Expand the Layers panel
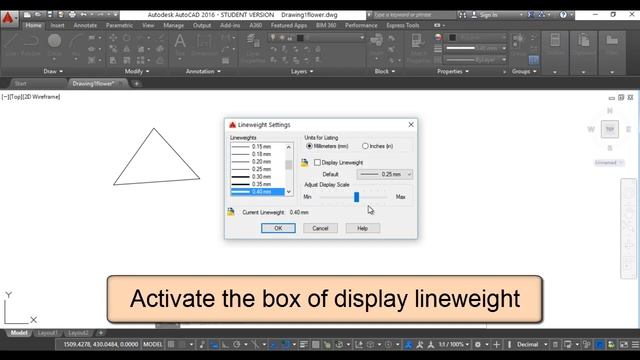This screenshot has width=640, height=360. 302,71
